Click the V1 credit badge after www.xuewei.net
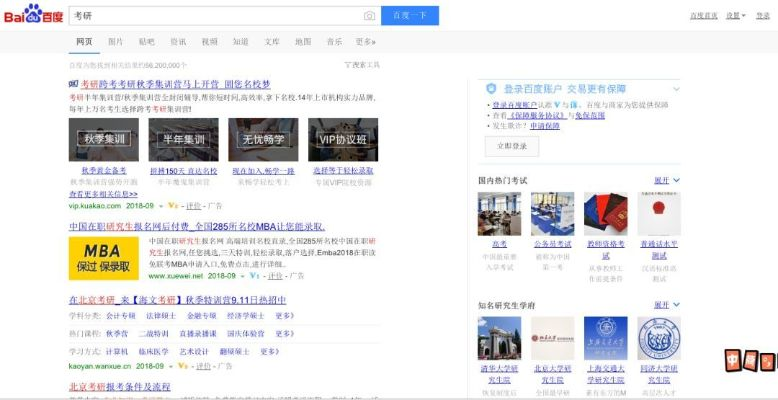Viewport: 778px width, 400px height. coord(255,275)
